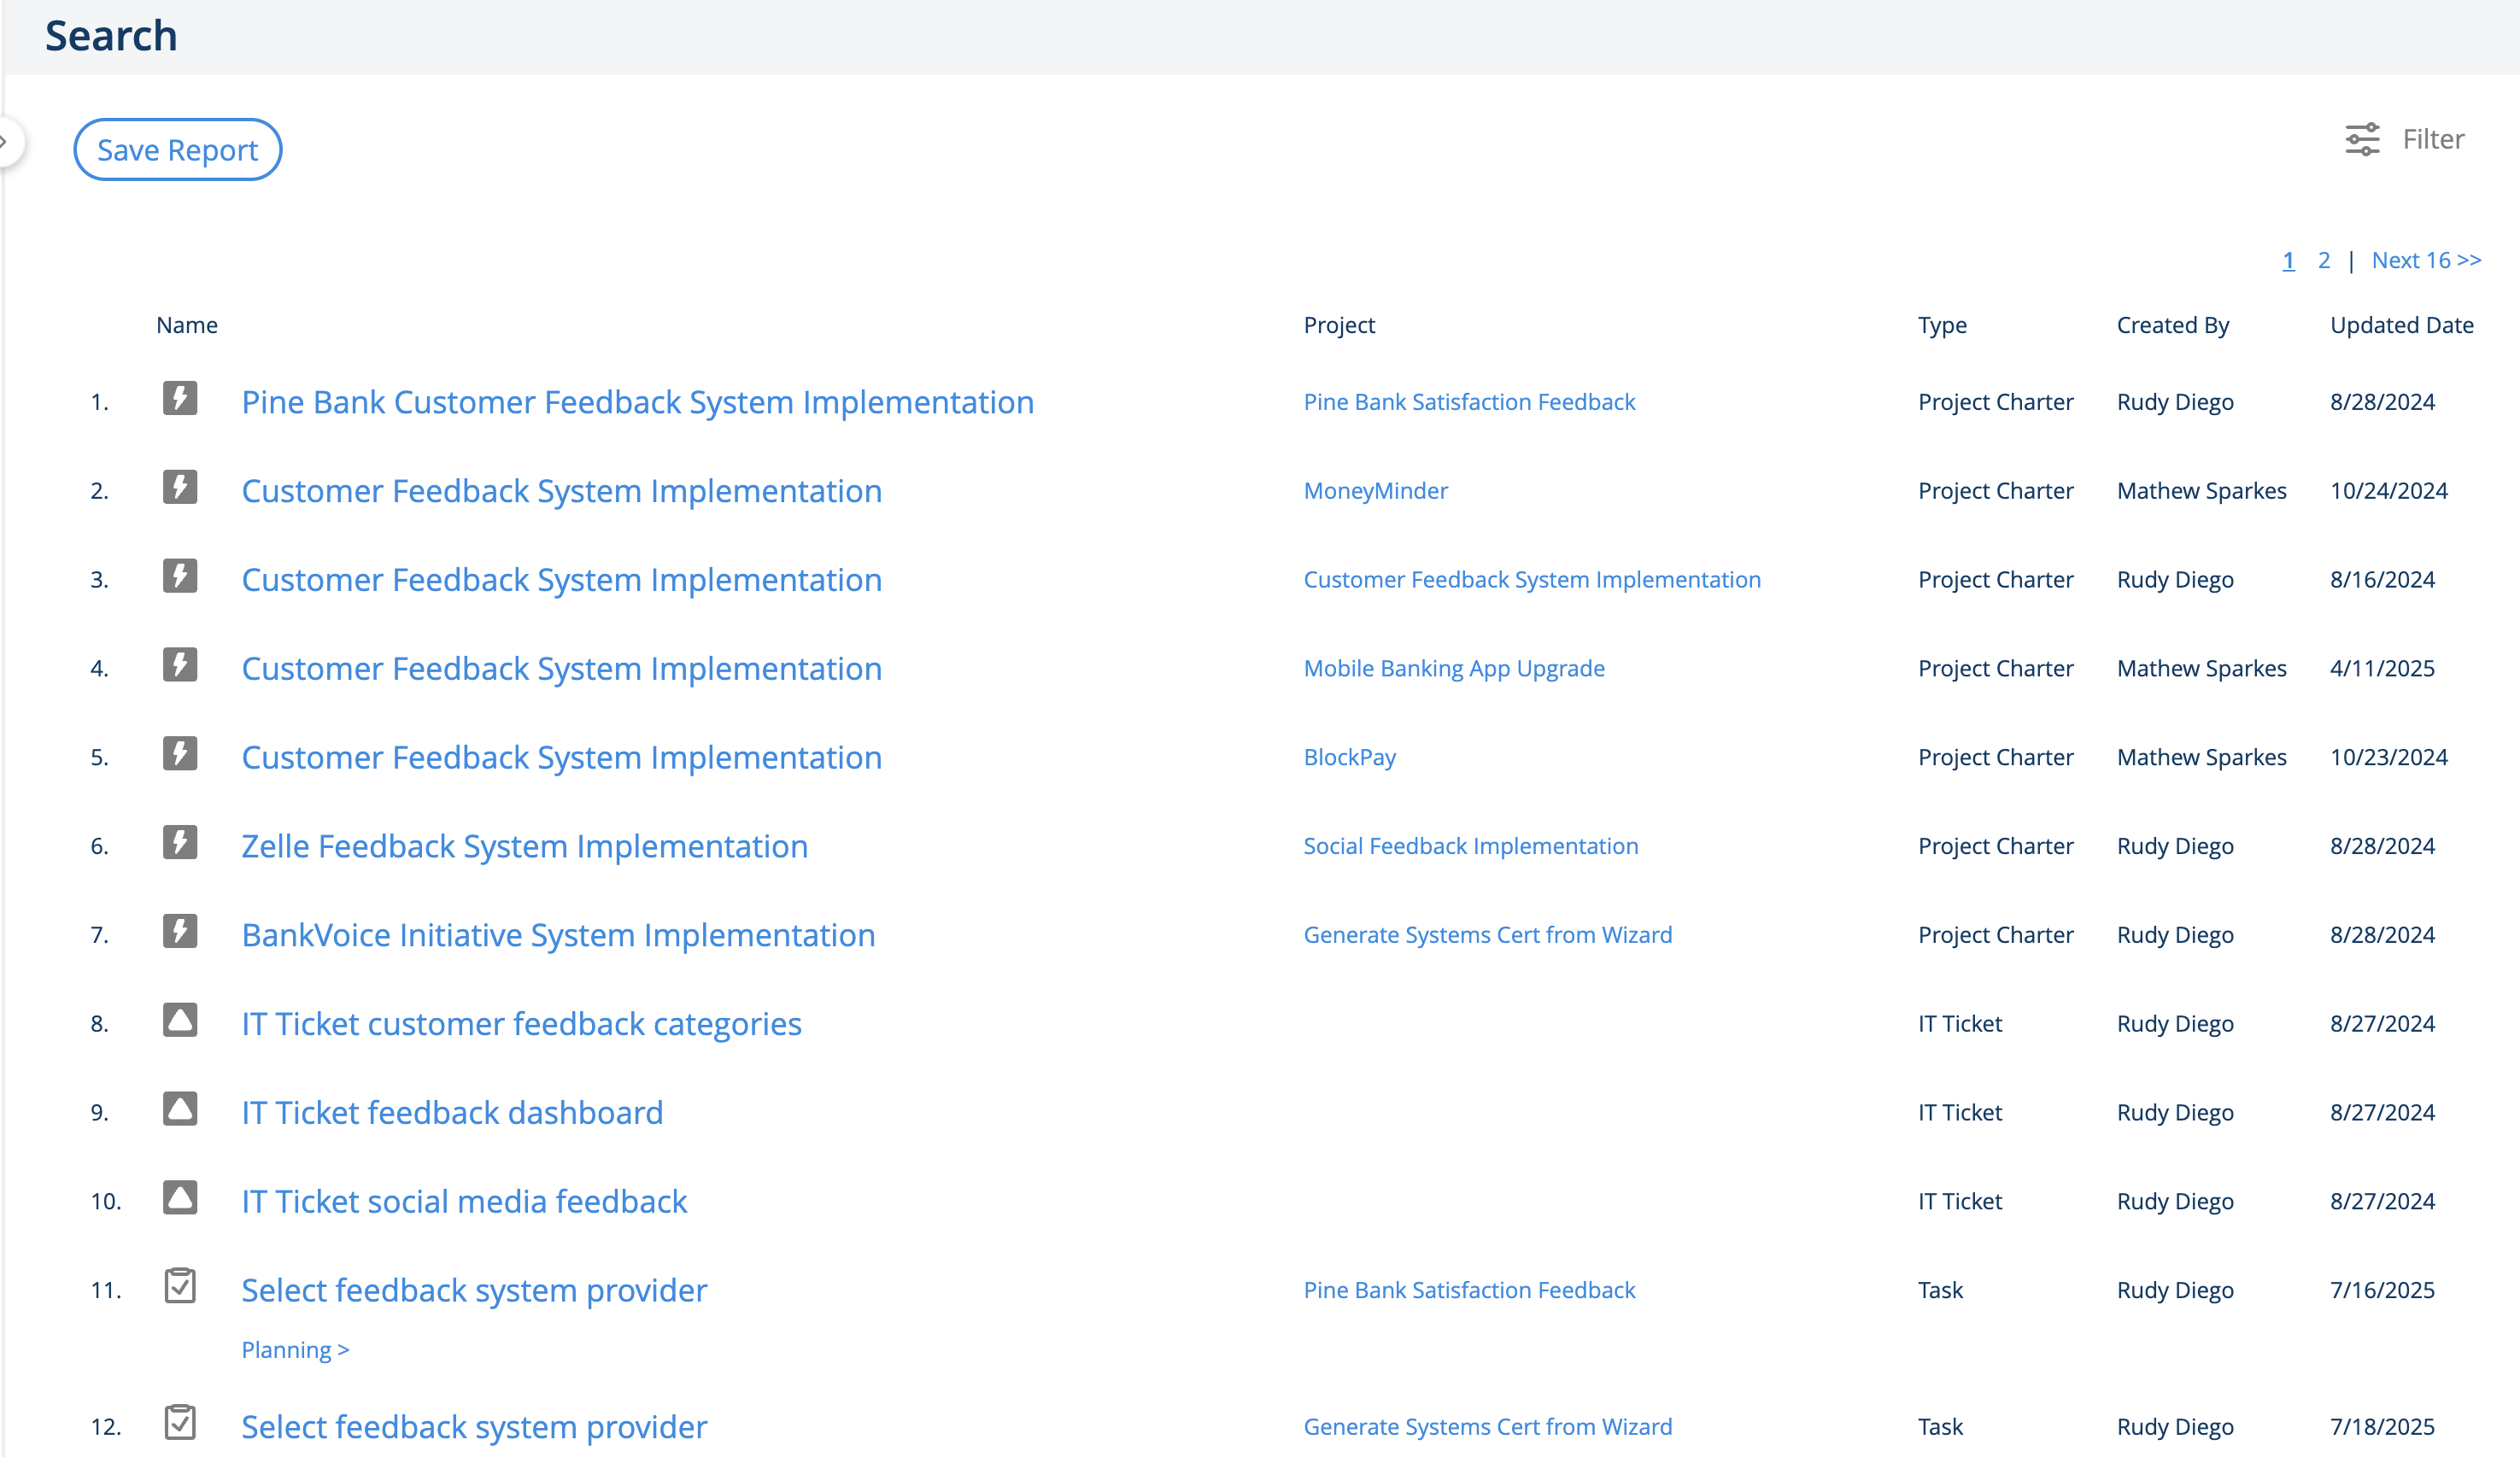Open BankVoice Initiative System Implementation
Screen dimensions: 2520x1457
558,936
